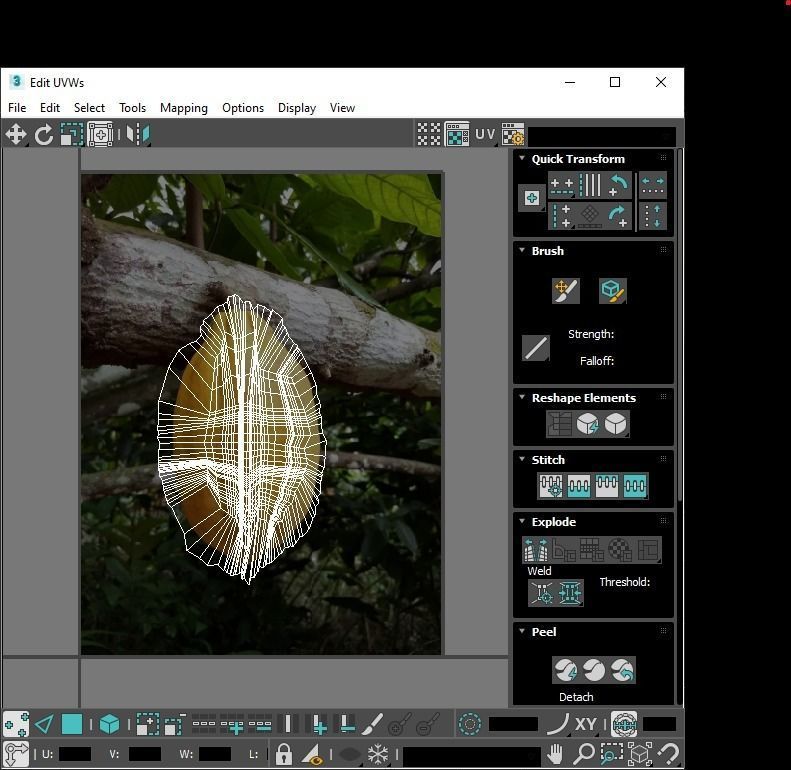Toggle show map background display icon
The height and width of the screenshot is (770, 791).
point(457,134)
